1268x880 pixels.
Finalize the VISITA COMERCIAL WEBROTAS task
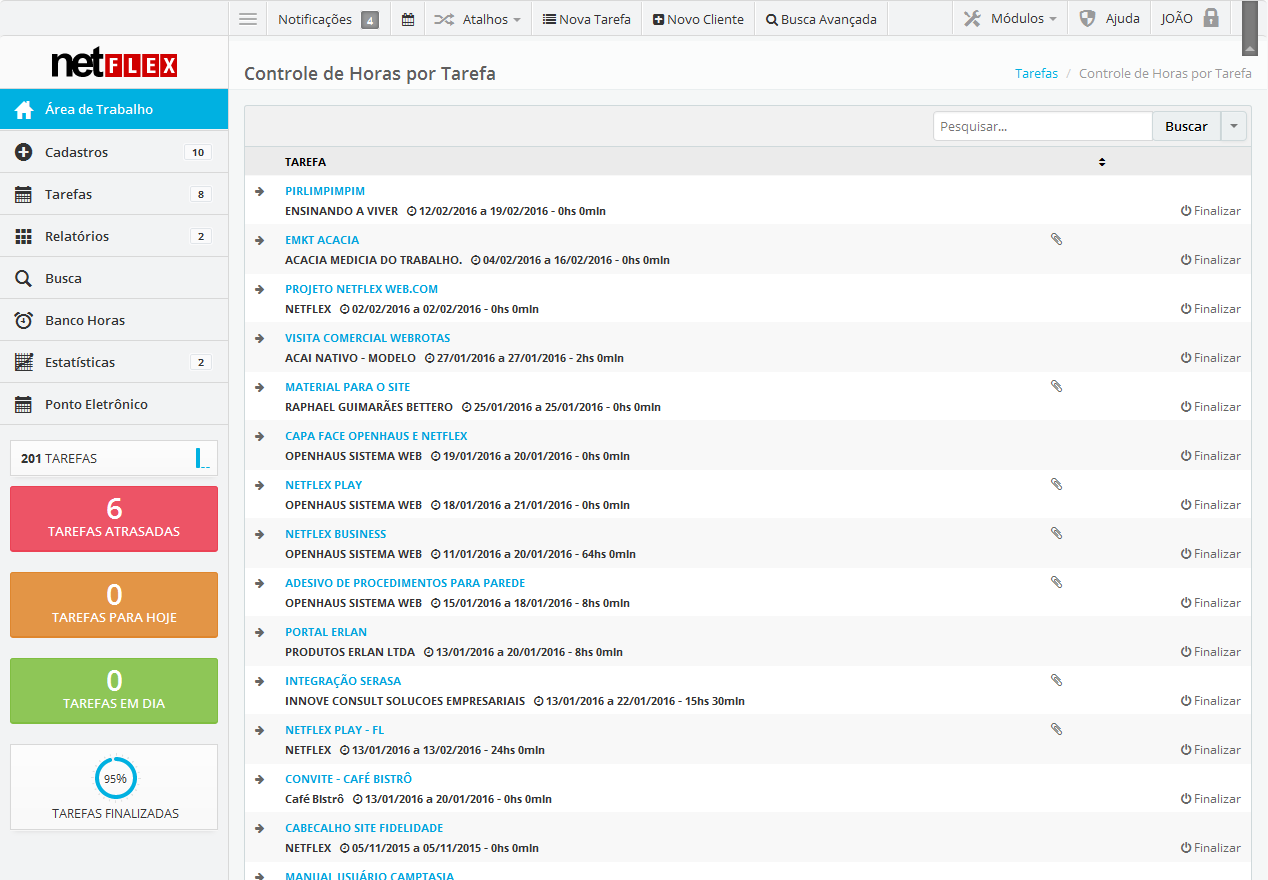1210,358
